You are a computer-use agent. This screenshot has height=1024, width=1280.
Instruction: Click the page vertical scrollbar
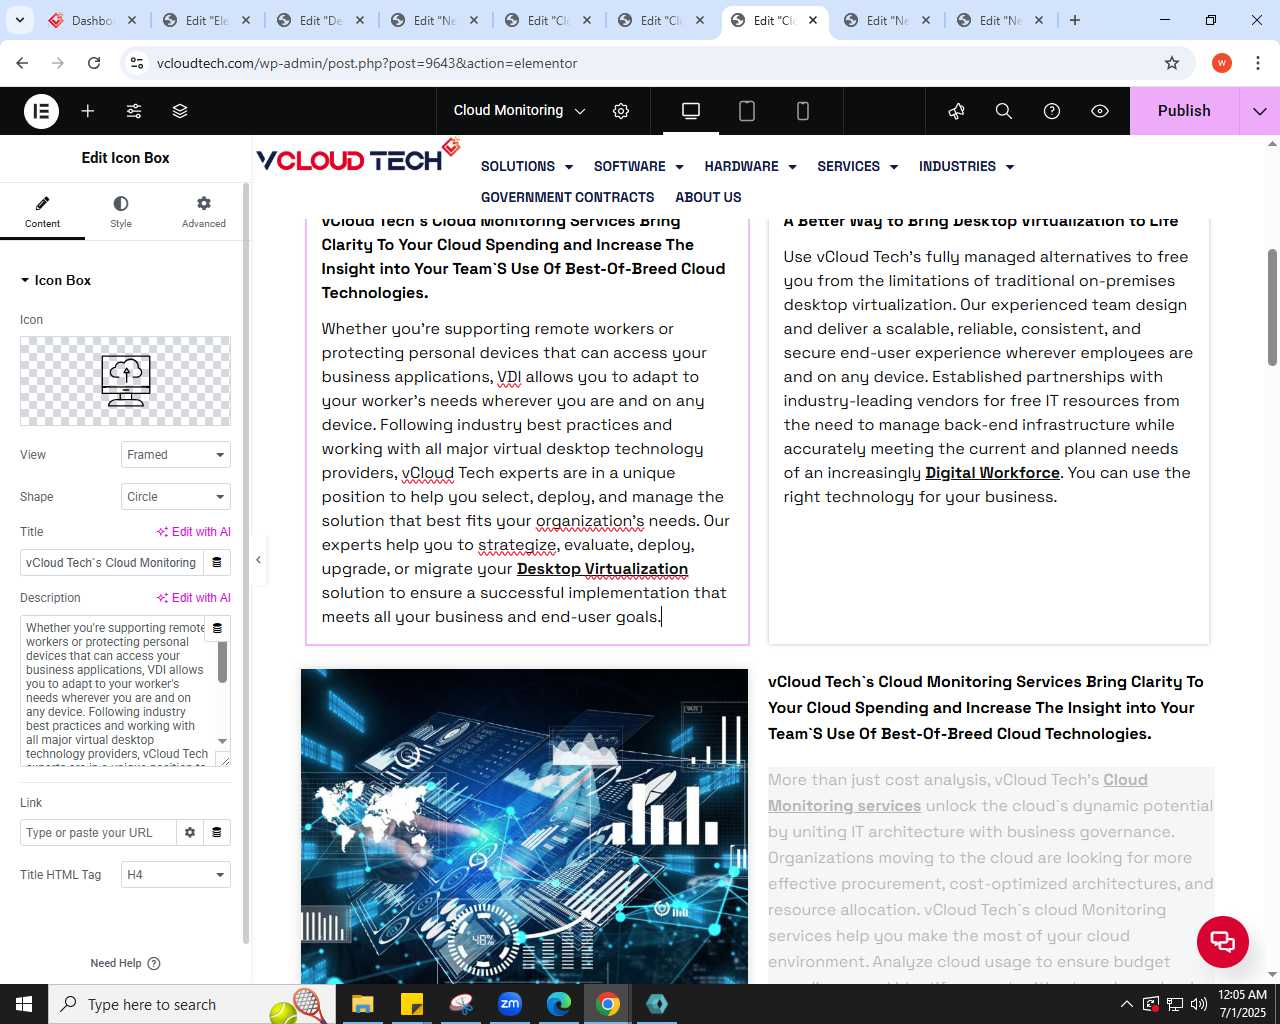coord(1272,307)
